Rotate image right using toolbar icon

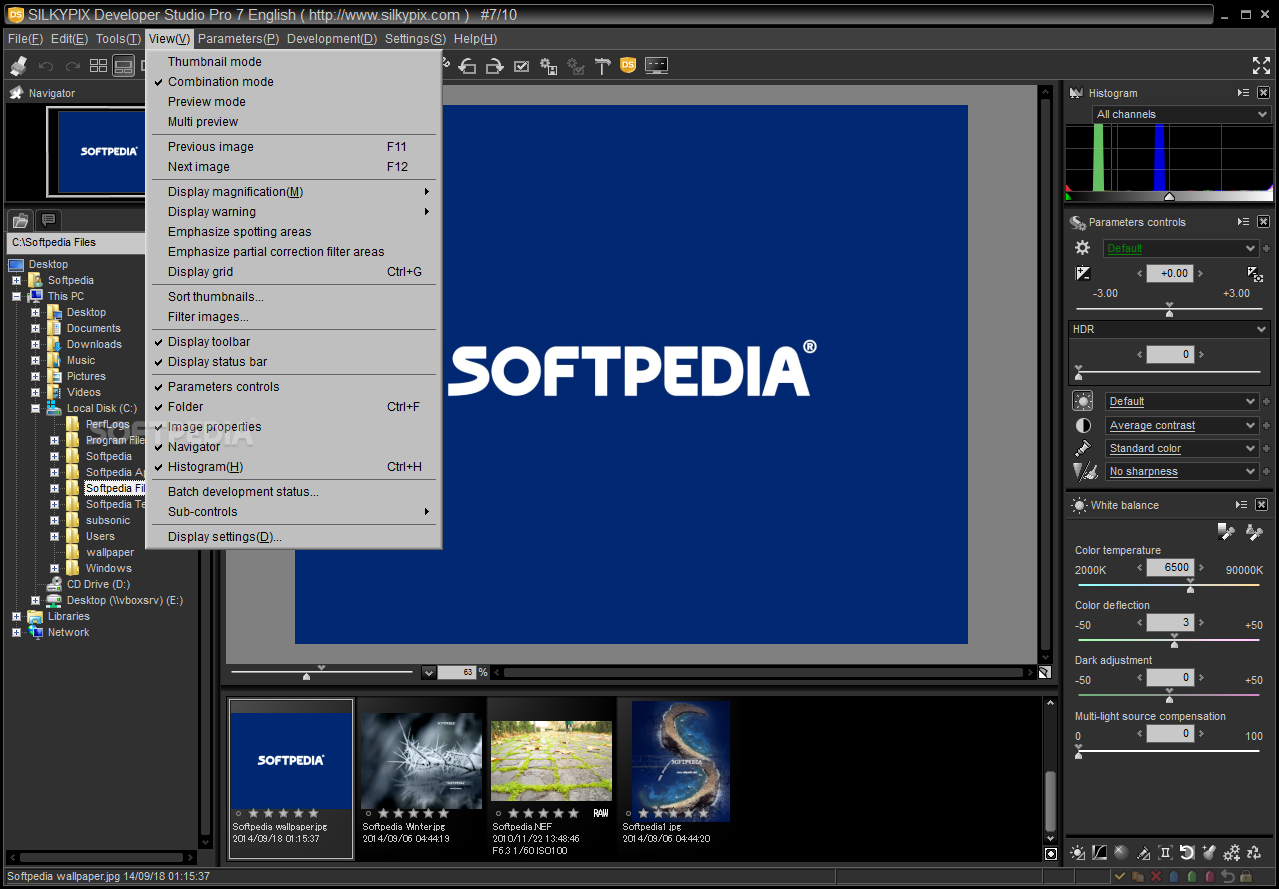click(x=494, y=66)
